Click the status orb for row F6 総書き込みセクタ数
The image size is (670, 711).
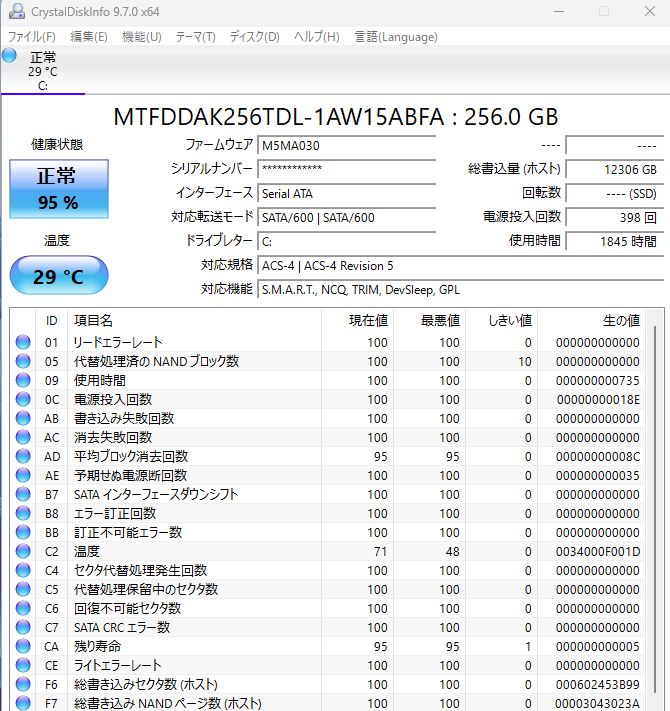23,684
